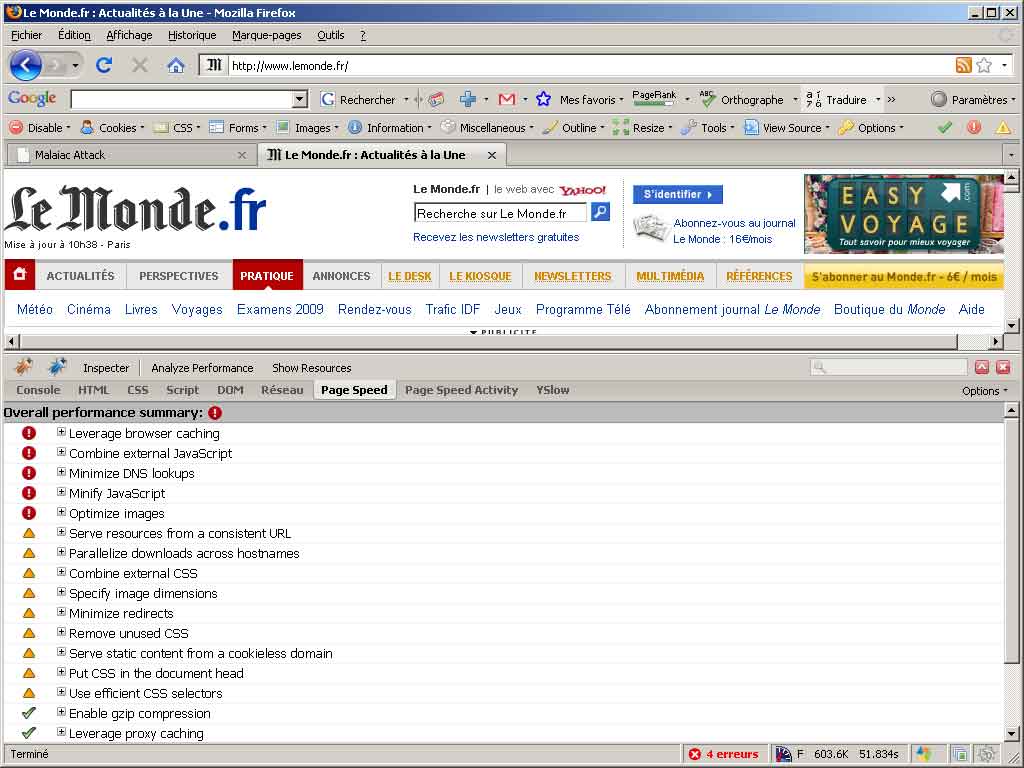The height and width of the screenshot is (768, 1024).
Task: Click the RSS feed icon in the address bar
Action: point(963,65)
